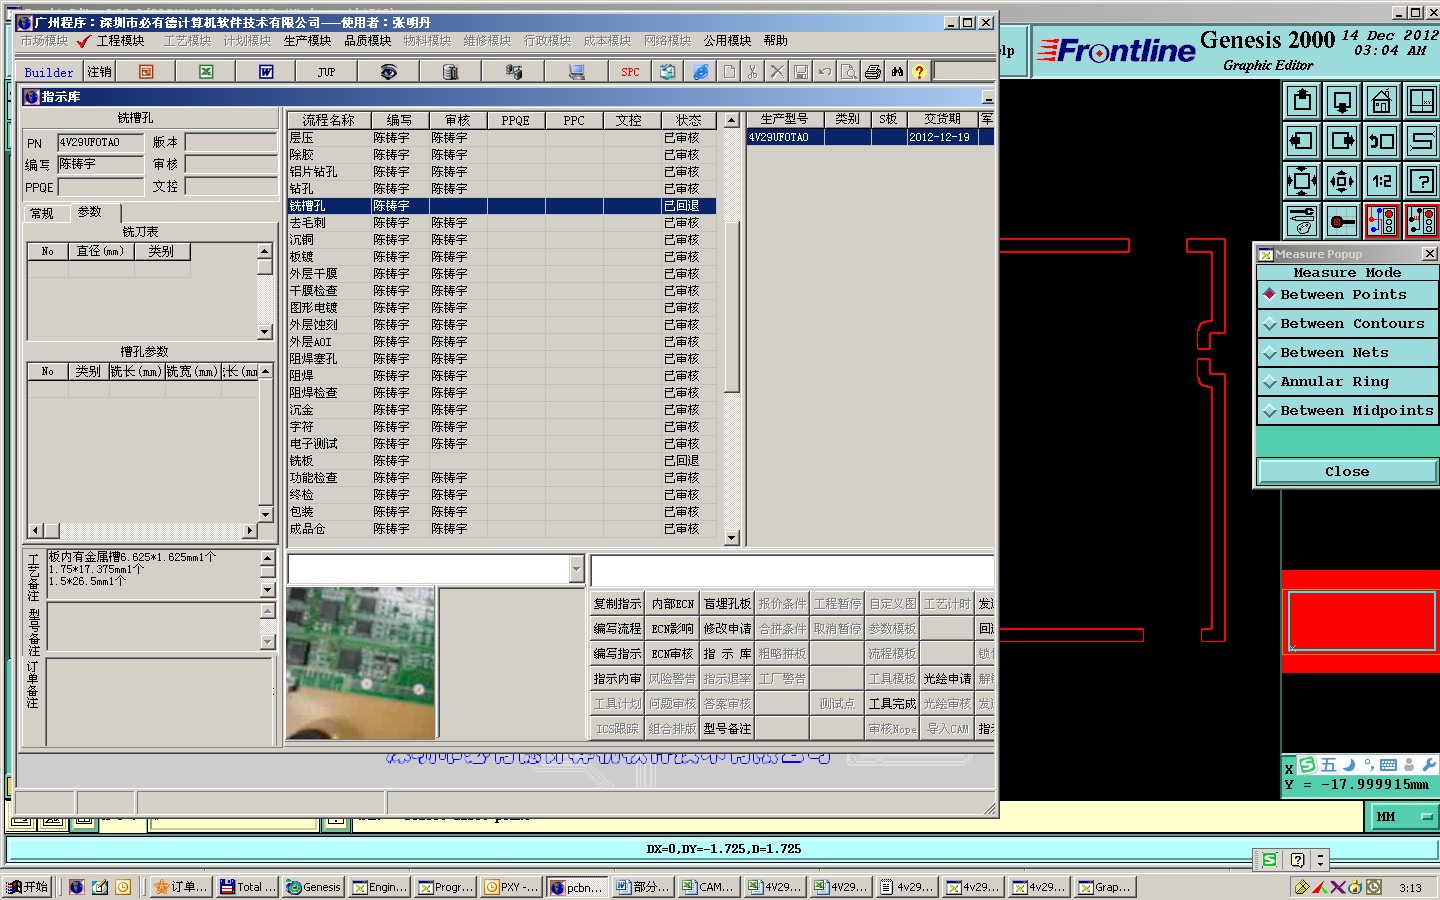Viewport: 1440px width, 900px height.
Task: Select the 铣槽孔 process row
Action: coord(502,206)
